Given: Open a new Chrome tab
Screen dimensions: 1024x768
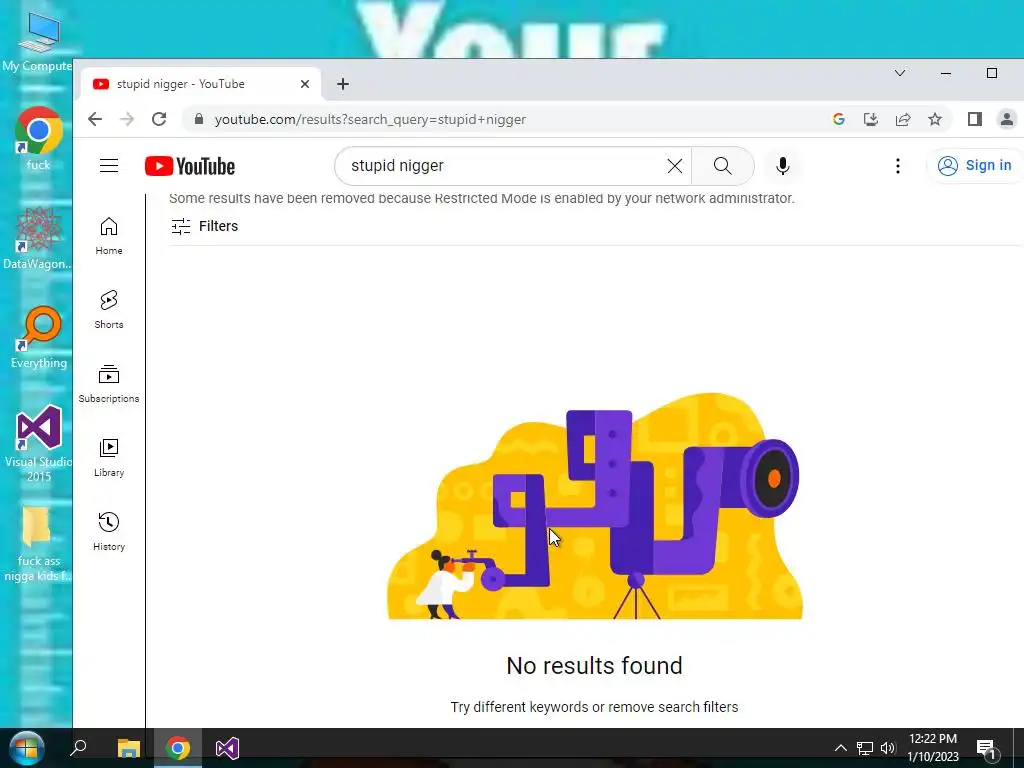Looking at the screenshot, I should pos(343,84).
